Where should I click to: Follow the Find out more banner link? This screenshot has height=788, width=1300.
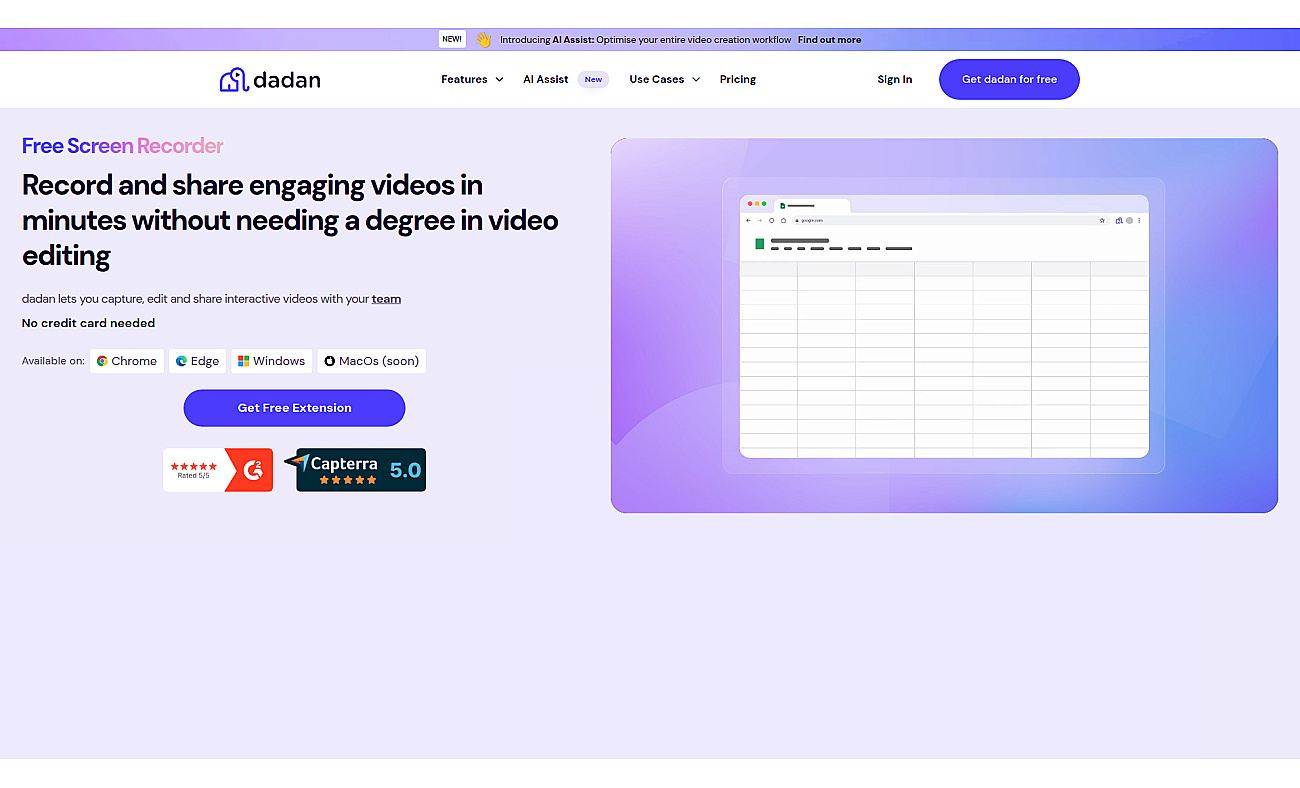coord(829,40)
